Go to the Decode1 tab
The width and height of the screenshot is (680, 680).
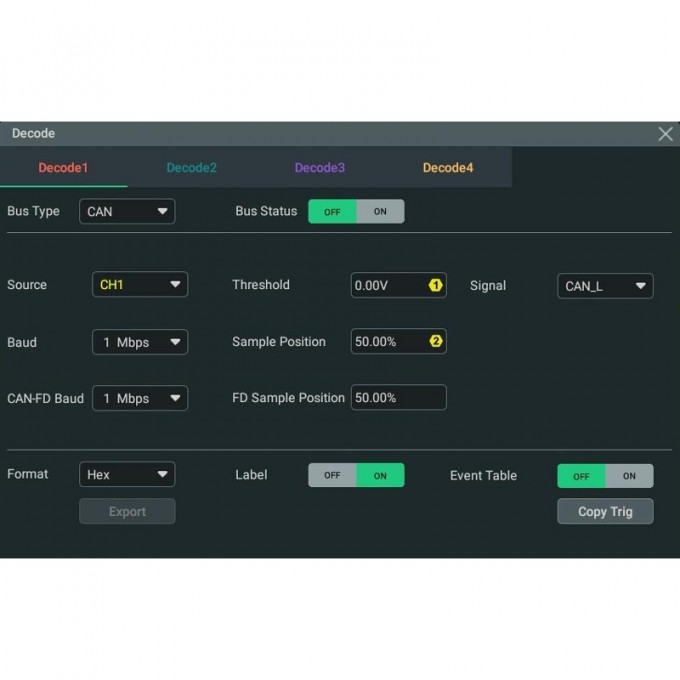coord(64,168)
